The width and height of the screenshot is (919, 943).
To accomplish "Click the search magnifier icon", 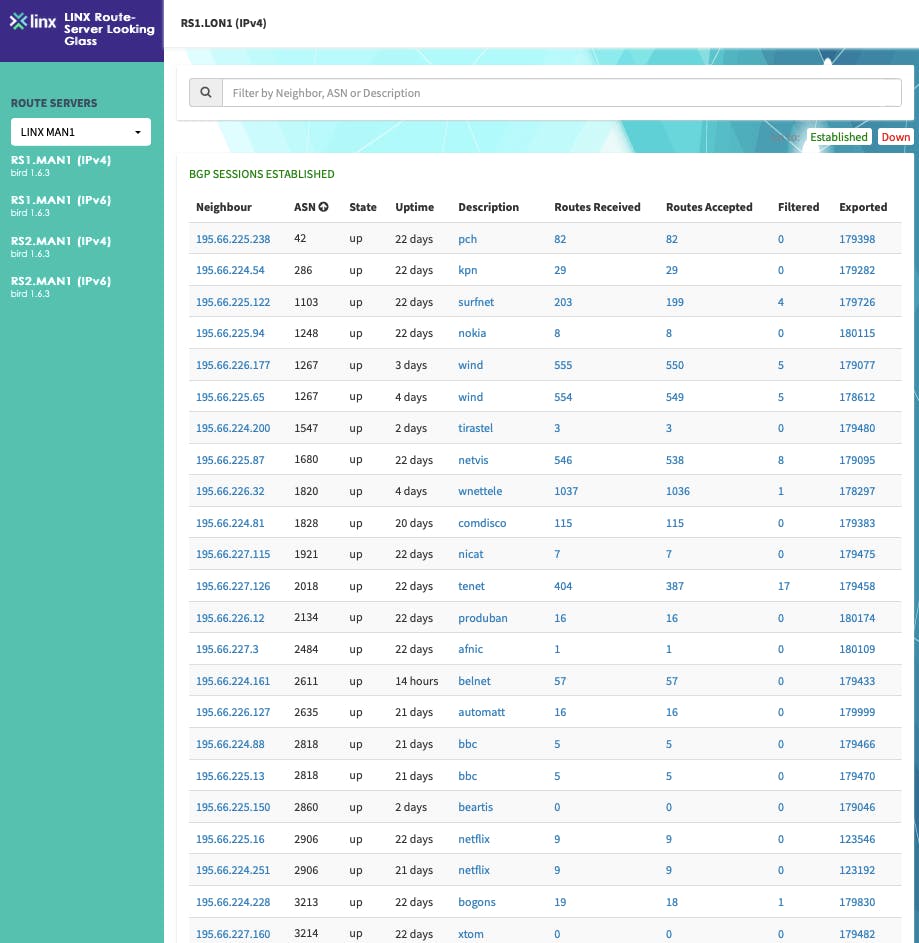I will pyautogui.click(x=206, y=93).
